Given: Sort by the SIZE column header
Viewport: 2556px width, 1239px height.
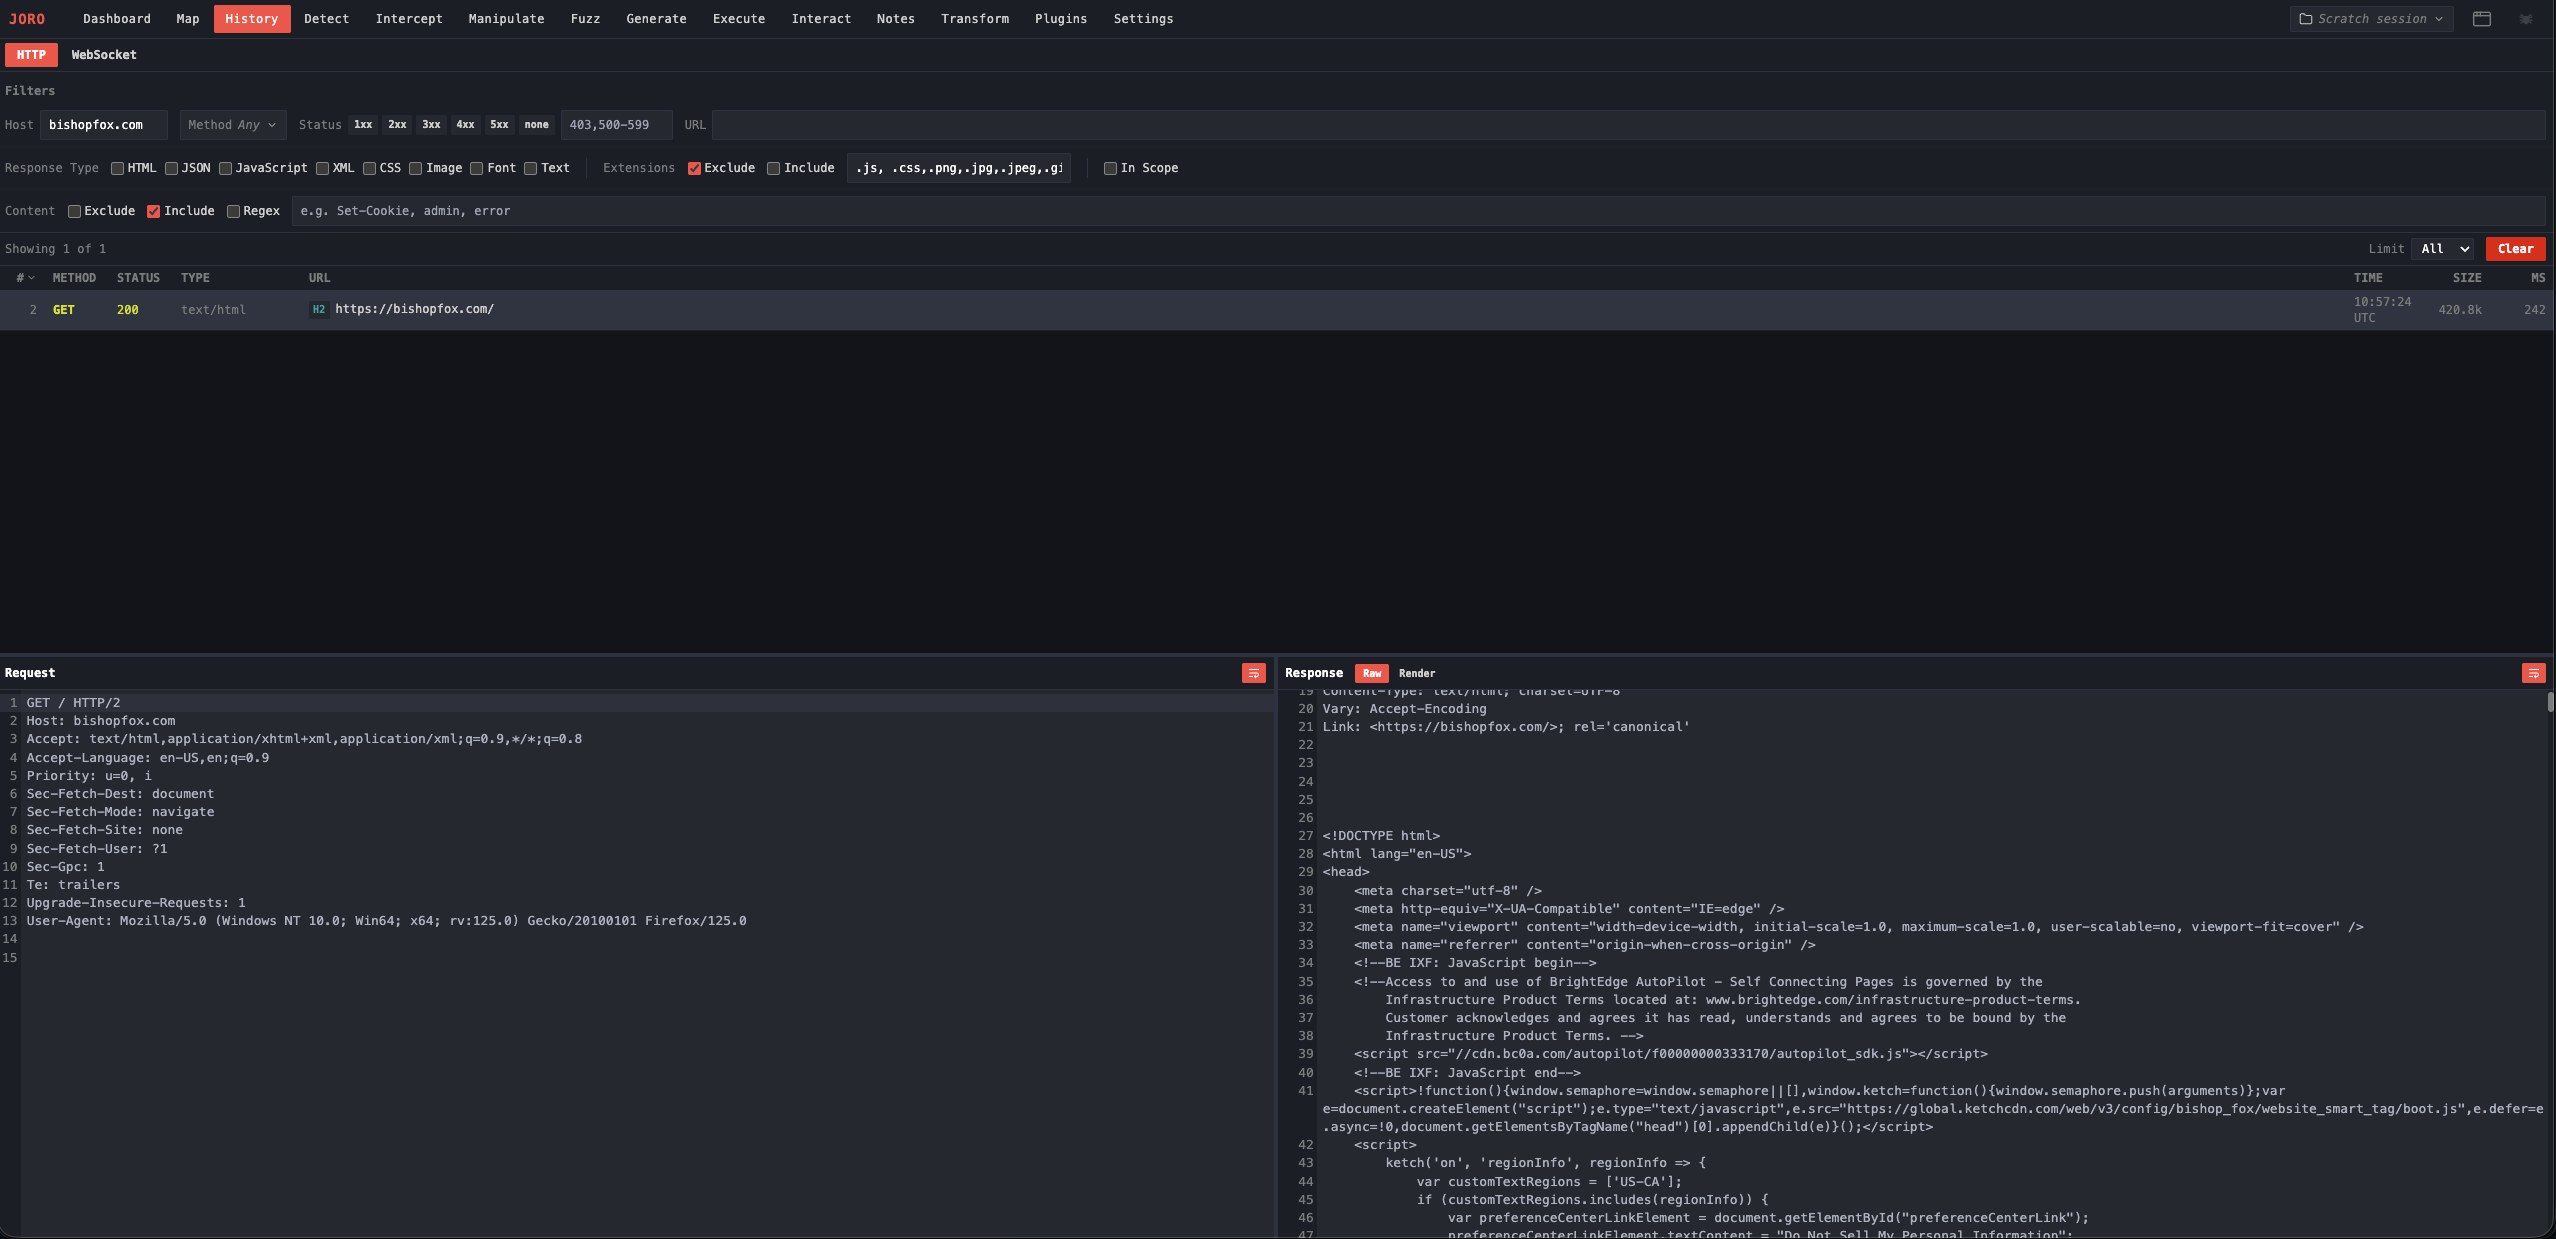Looking at the screenshot, I should [x=2466, y=278].
